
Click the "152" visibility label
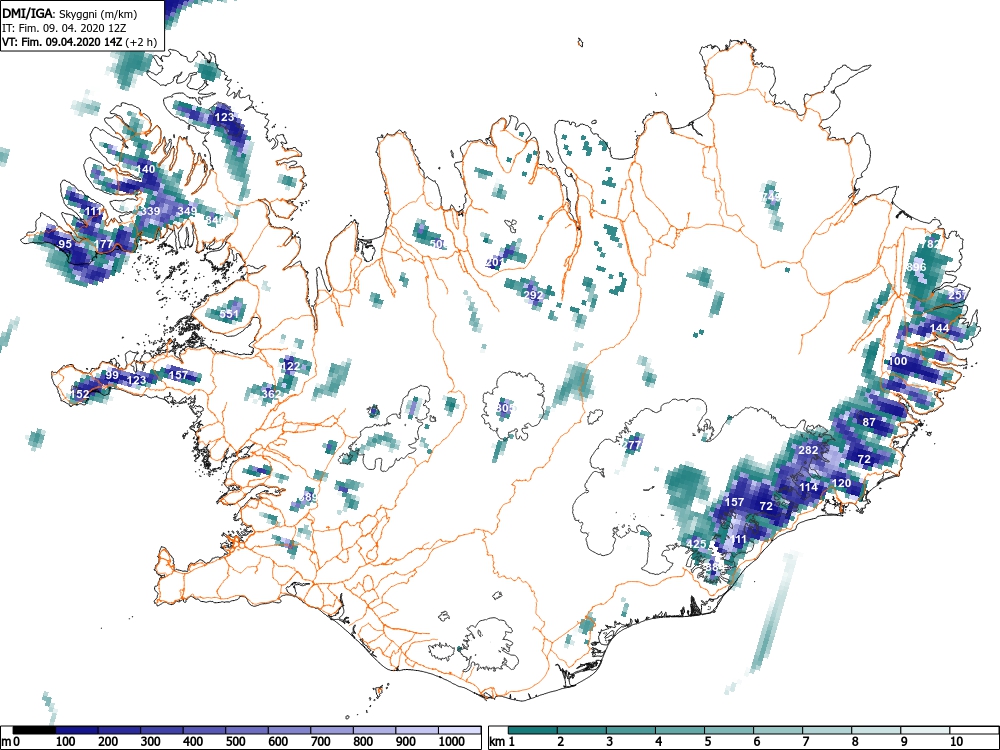point(80,394)
